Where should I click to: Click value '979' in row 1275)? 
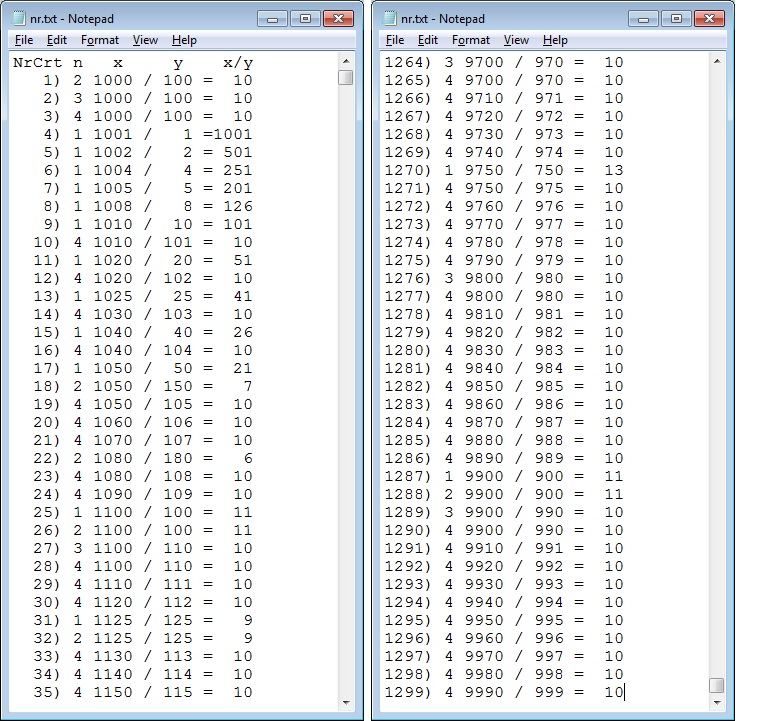[549, 261]
